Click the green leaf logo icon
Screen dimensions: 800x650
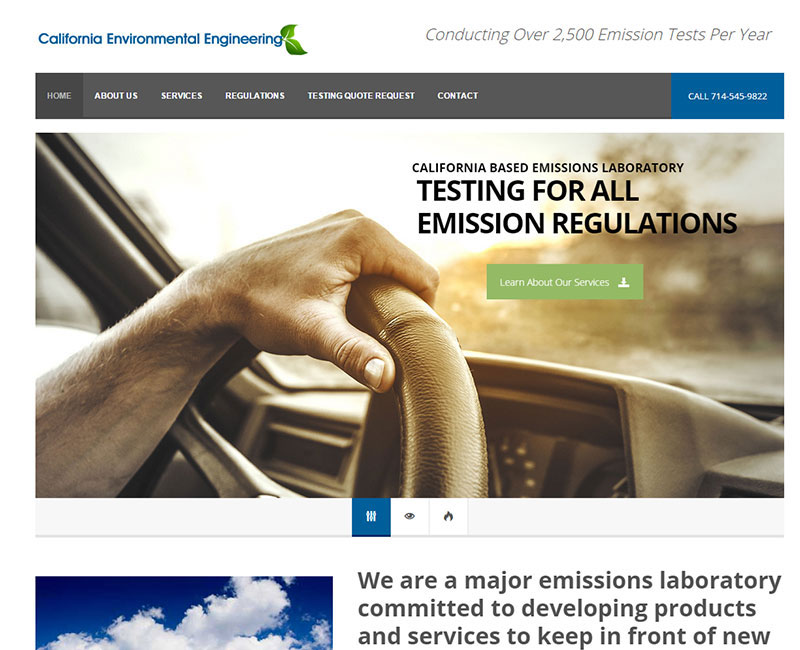point(294,40)
